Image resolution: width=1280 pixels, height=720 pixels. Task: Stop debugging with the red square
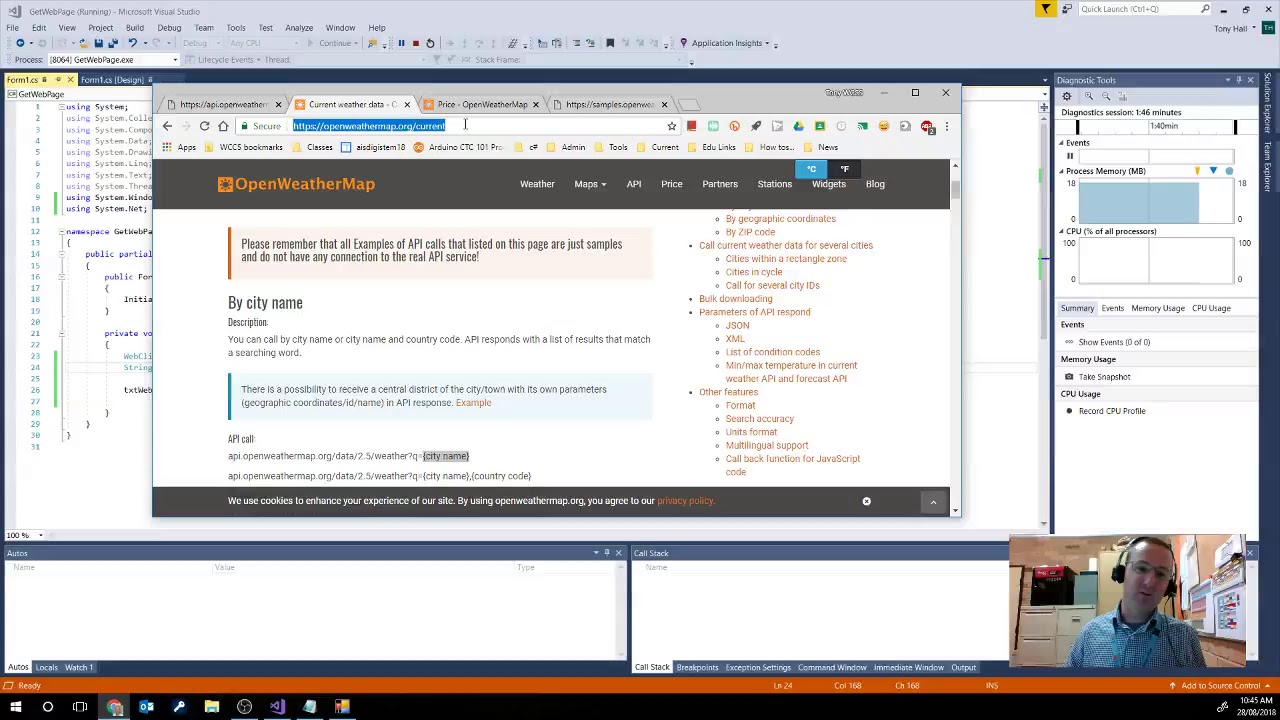415,43
